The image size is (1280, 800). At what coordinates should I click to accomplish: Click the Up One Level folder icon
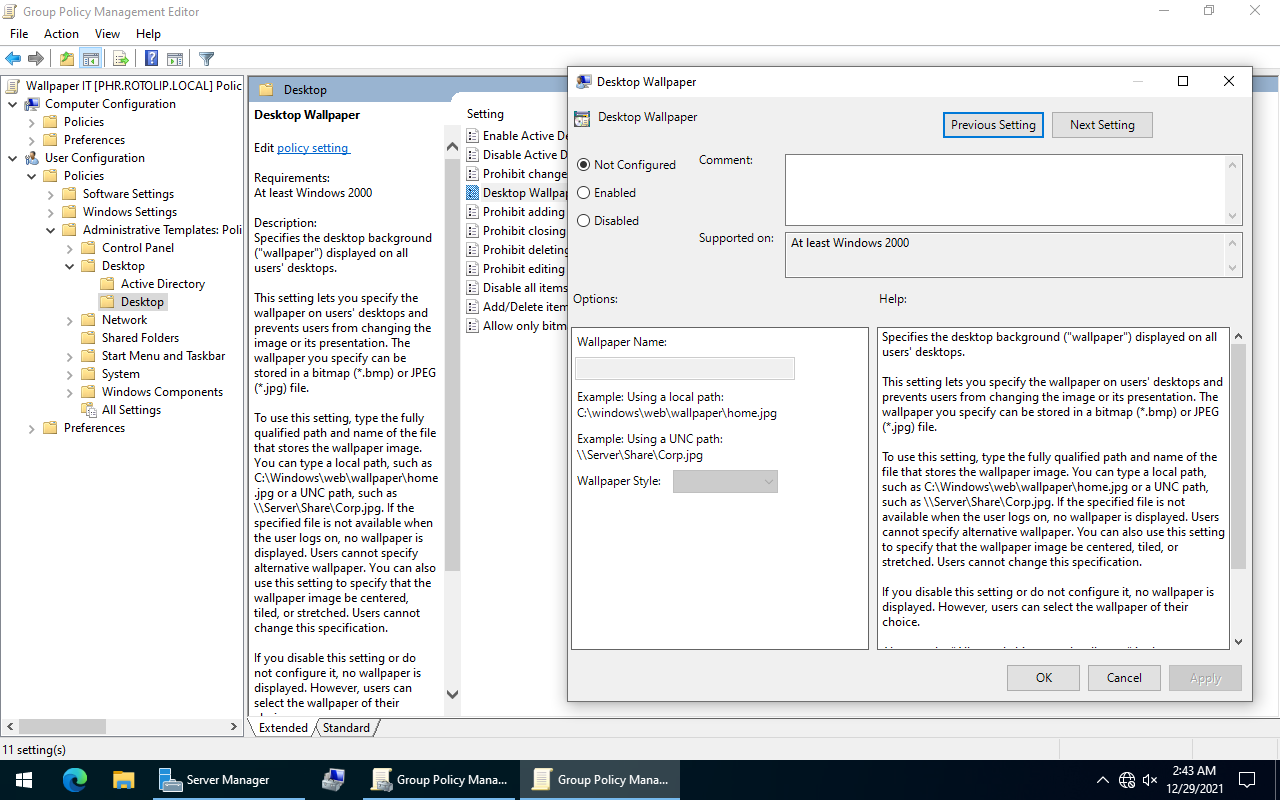pos(66,59)
